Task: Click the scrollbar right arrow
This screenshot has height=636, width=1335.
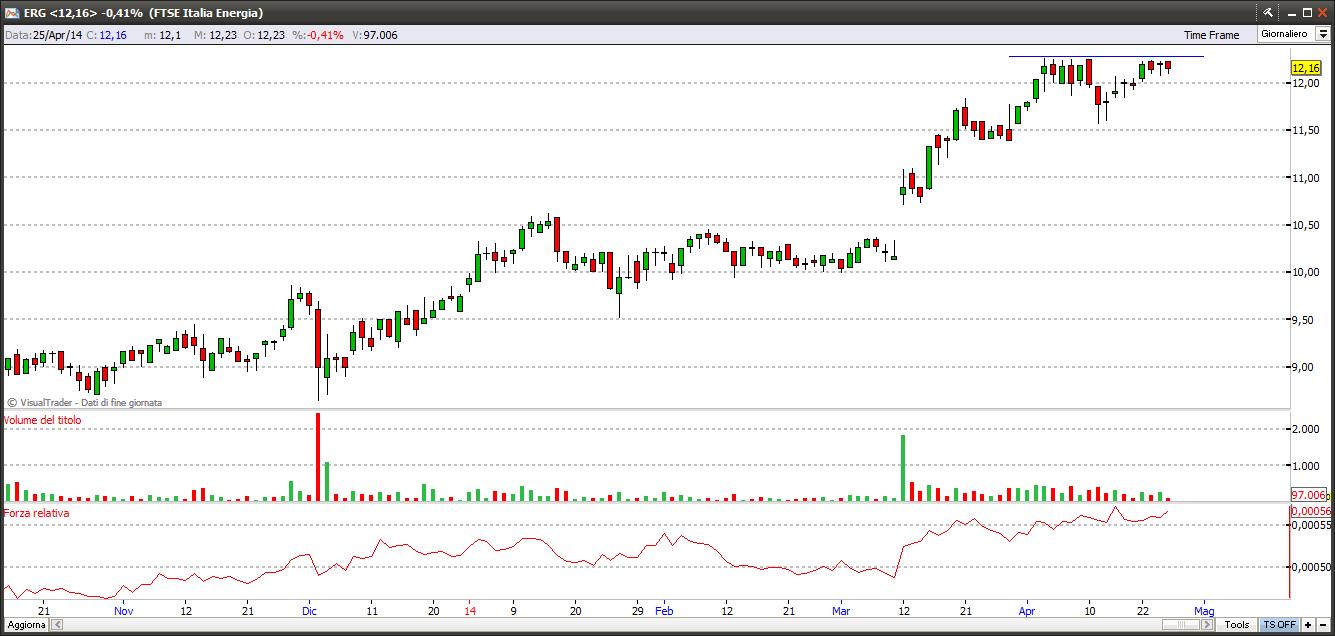Action: click(x=1209, y=625)
